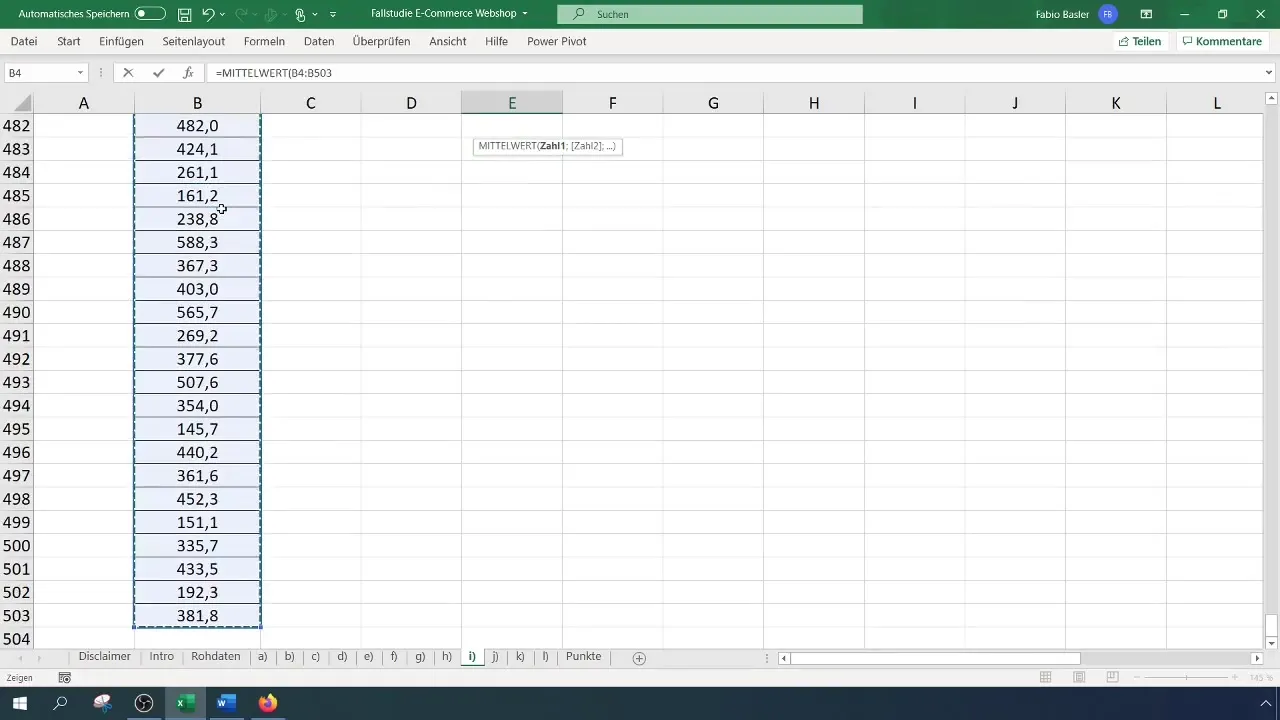The width and height of the screenshot is (1280, 720).
Task: Click the zoom slider in the status bar
Action: 1185,678
